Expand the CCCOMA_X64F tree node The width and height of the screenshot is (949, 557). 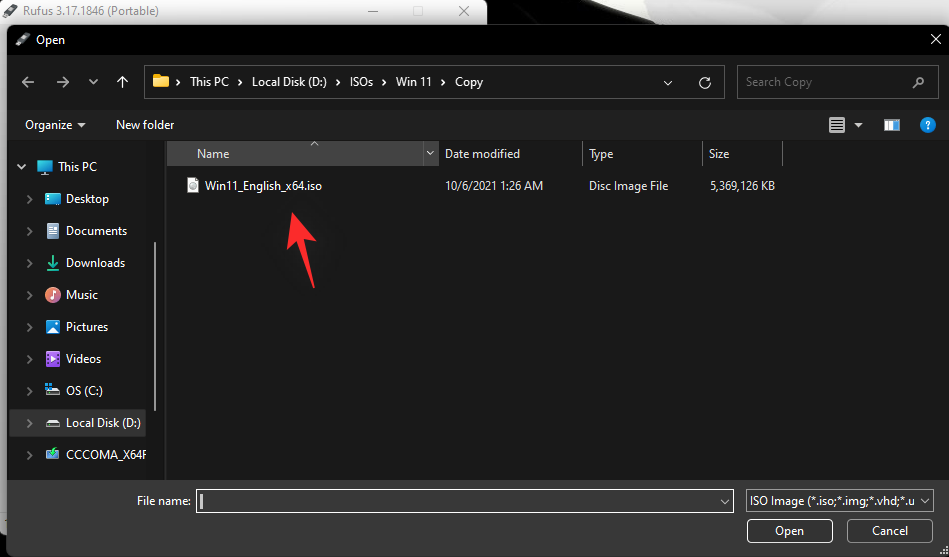coord(29,455)
